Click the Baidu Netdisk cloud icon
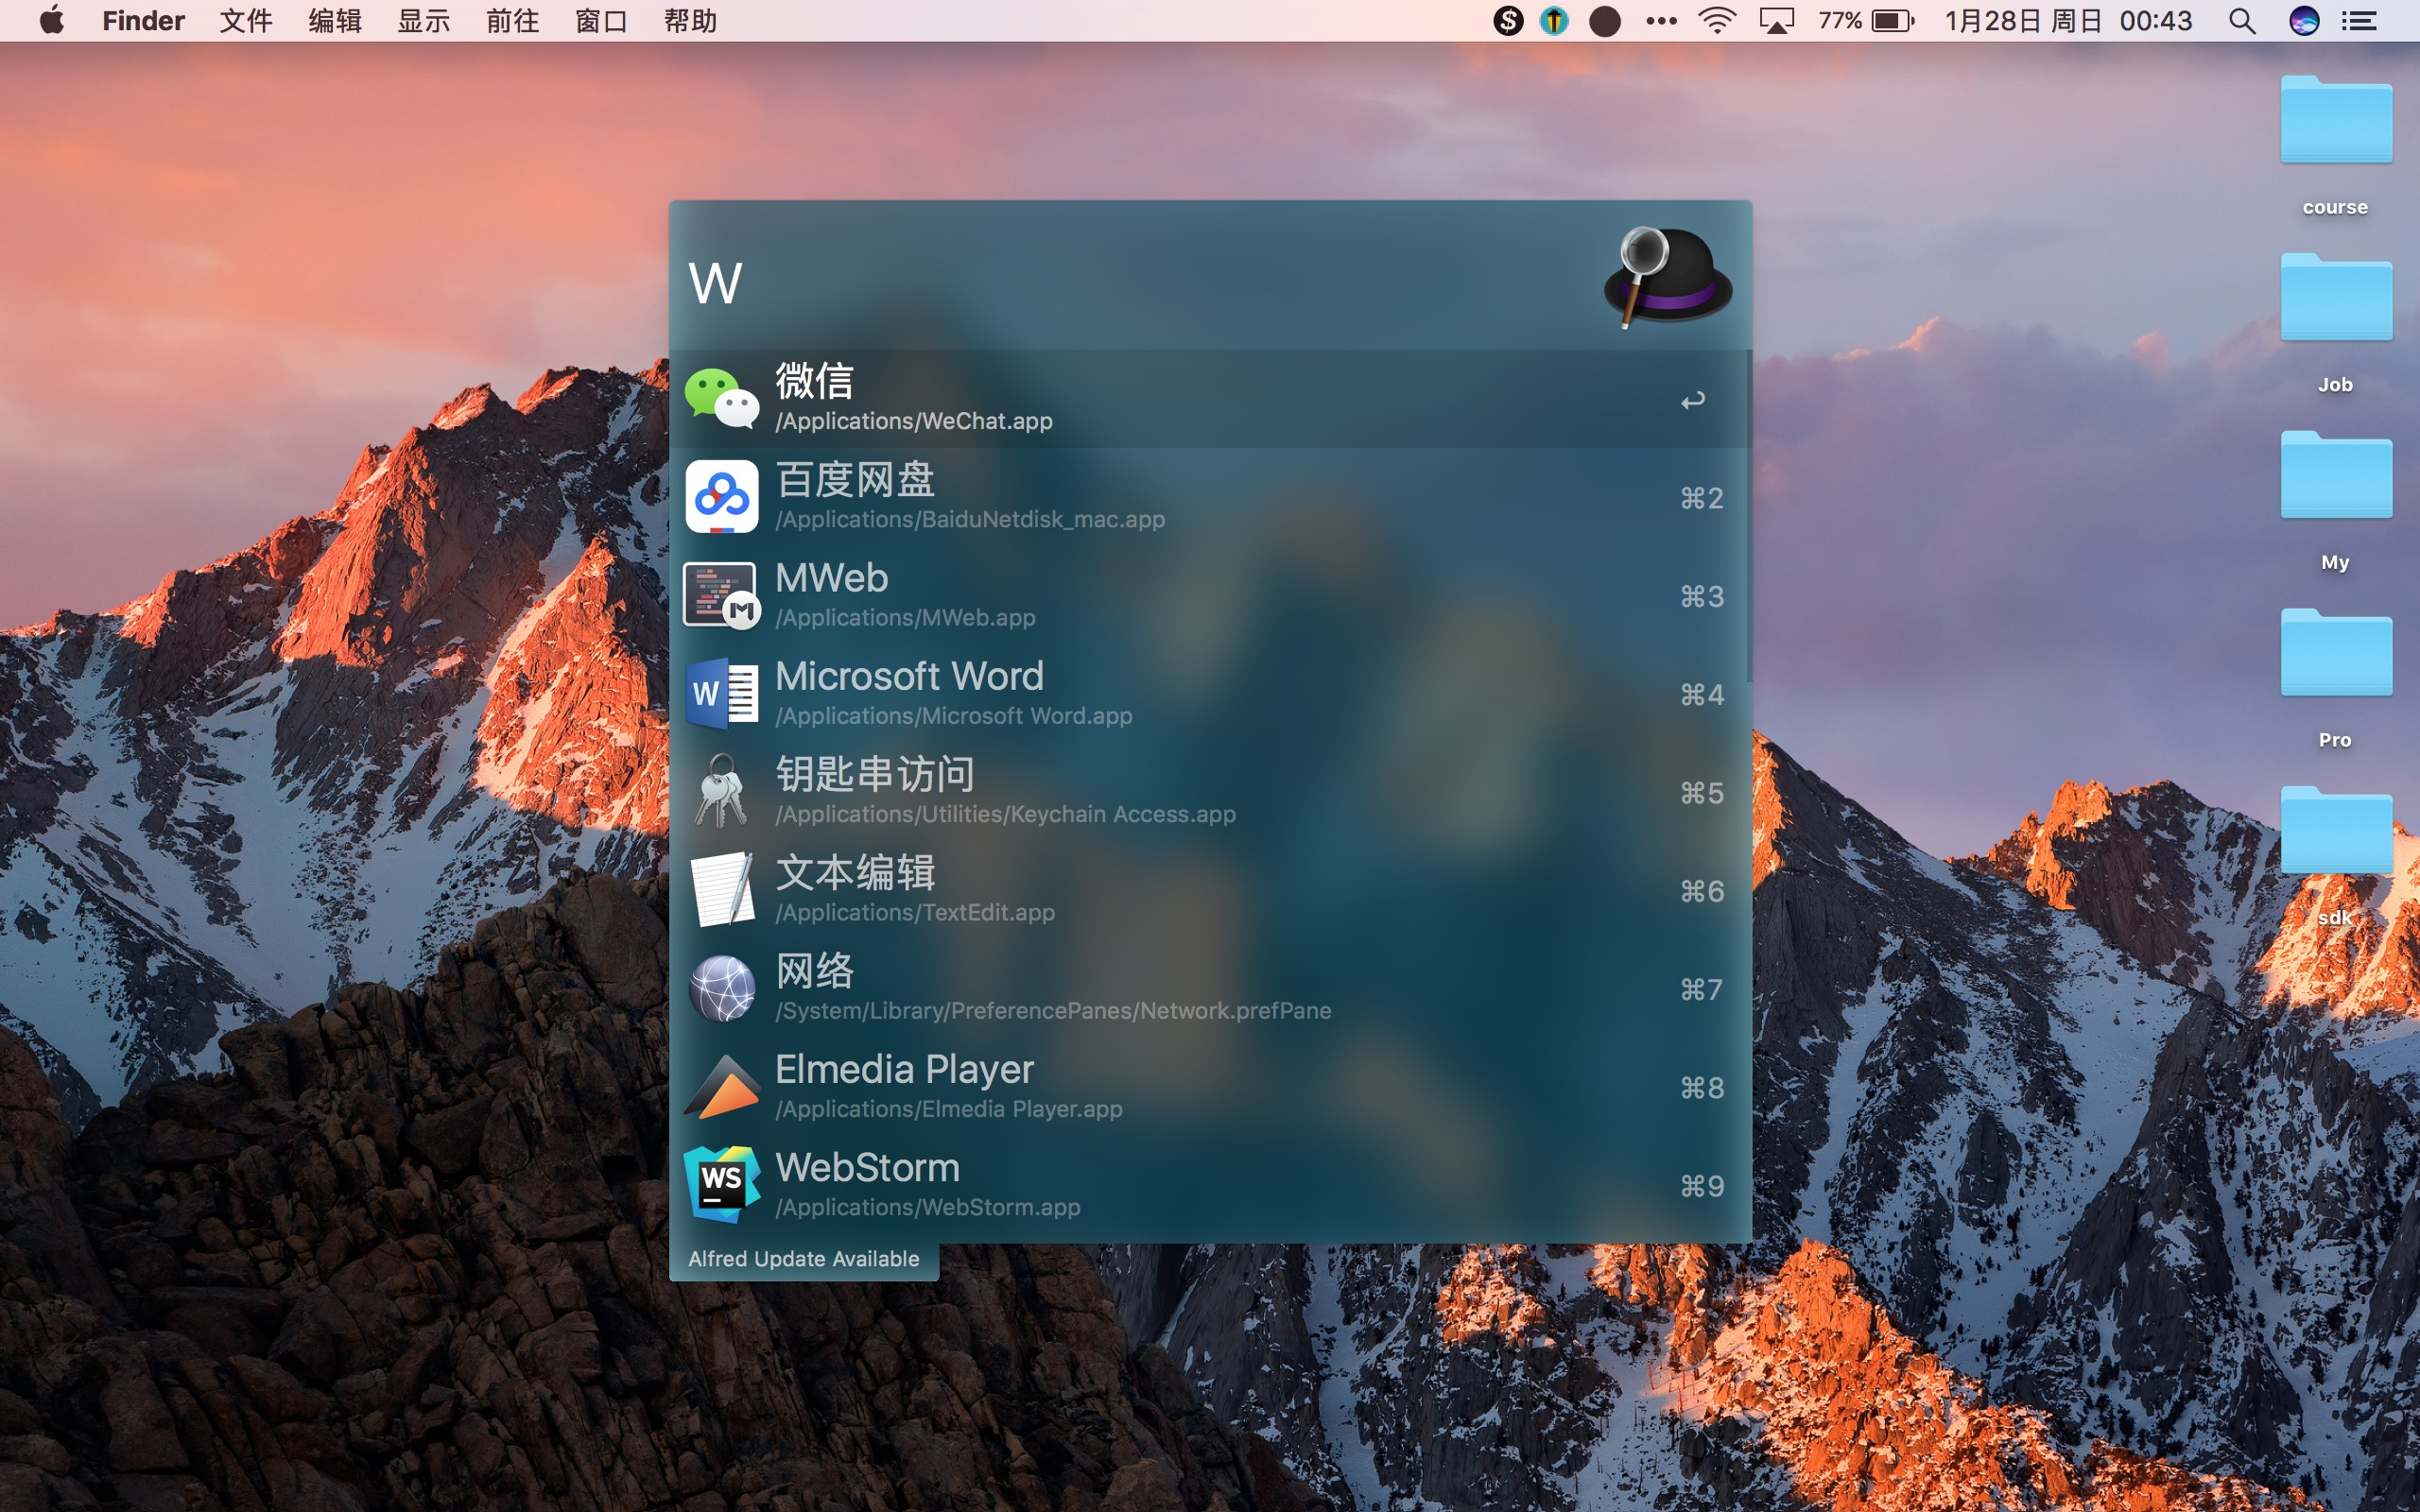Viewport: 2420px width, 1512px height. click(x=721, y=497)
